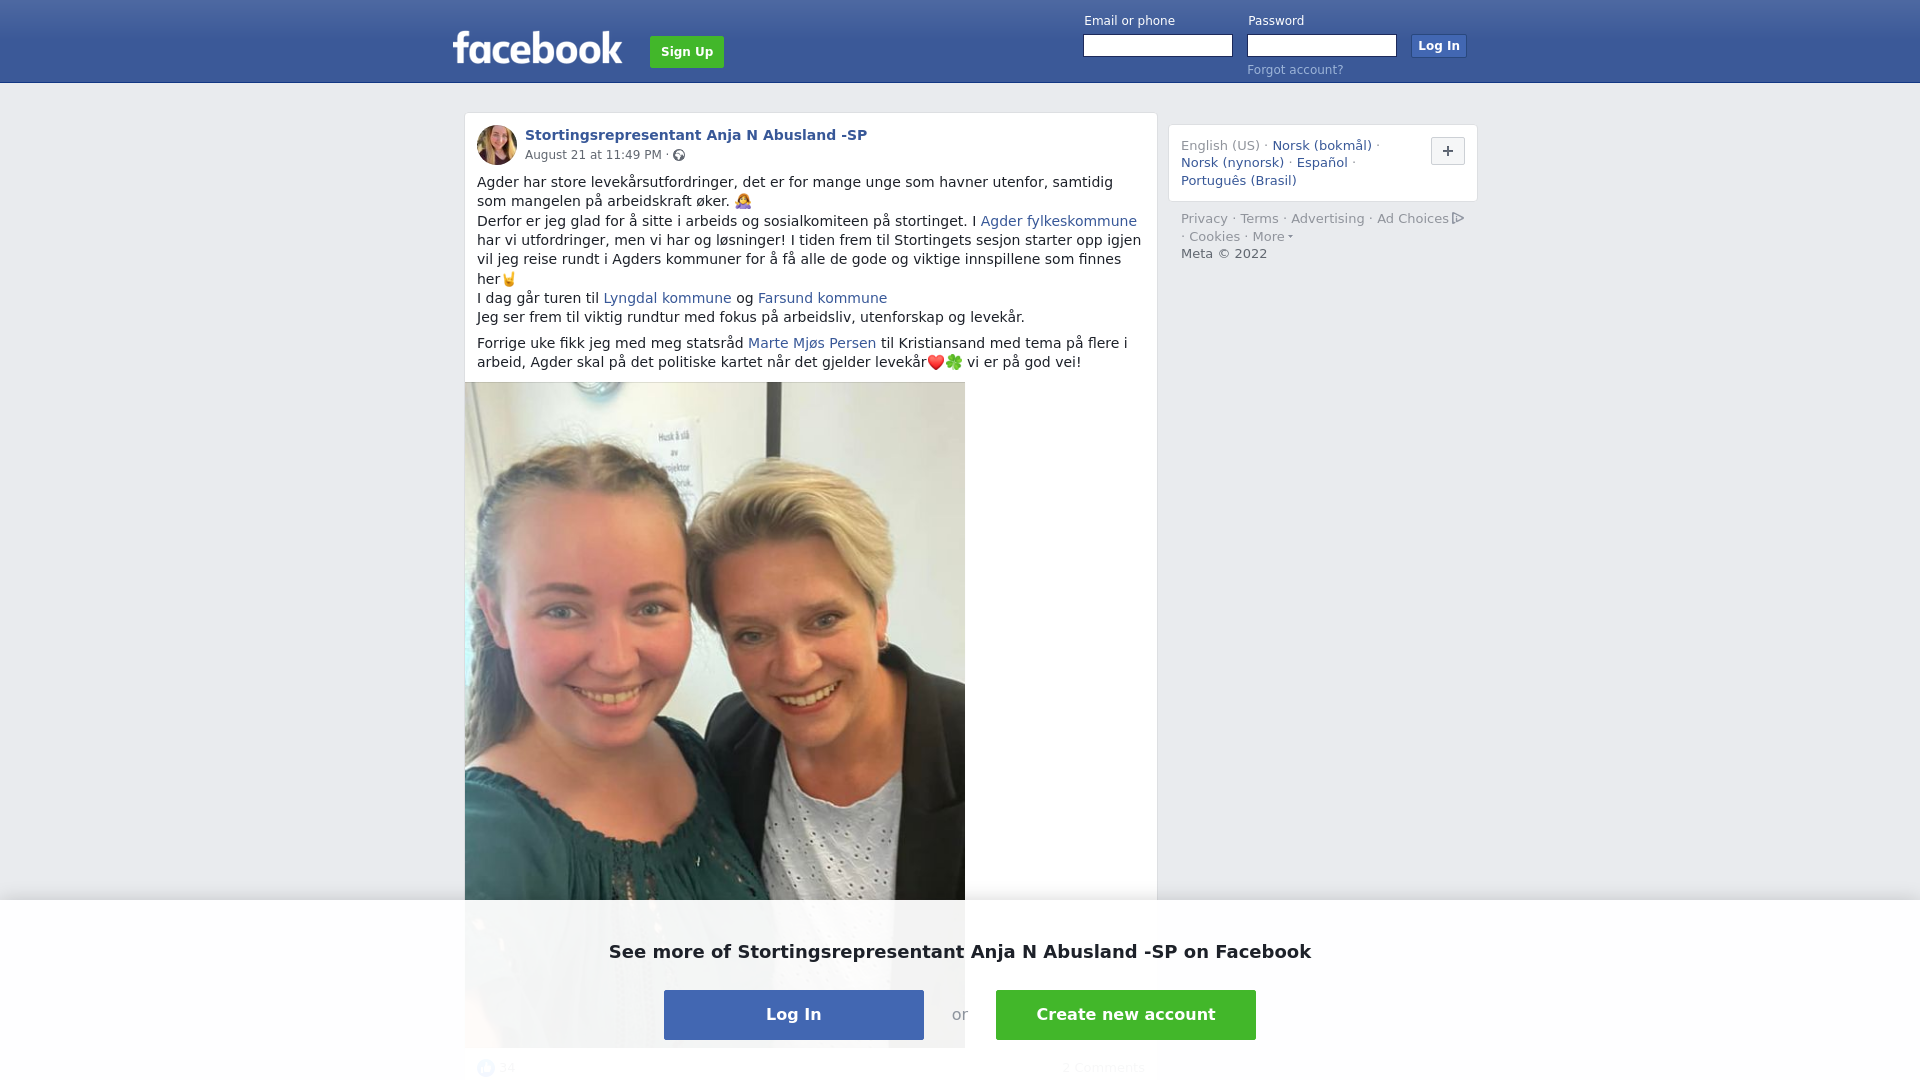Screen dimensions: 1920x1080
Task: Open Agder fylkeskommune link
Action: pyautogui.click(x=1058, y=221)
